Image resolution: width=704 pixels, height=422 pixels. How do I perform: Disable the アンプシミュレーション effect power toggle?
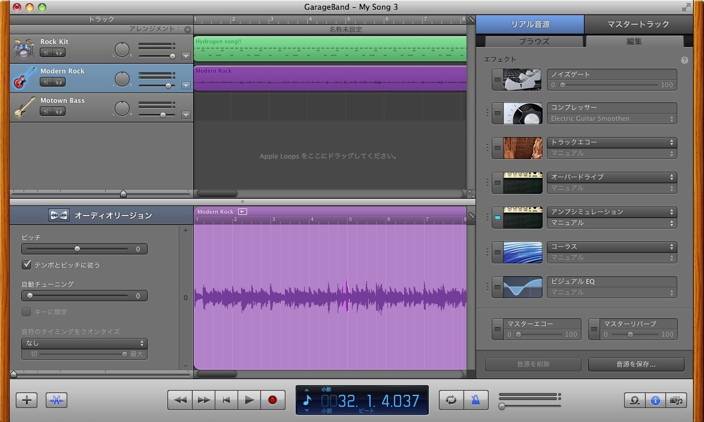click(x=497, y=217)
